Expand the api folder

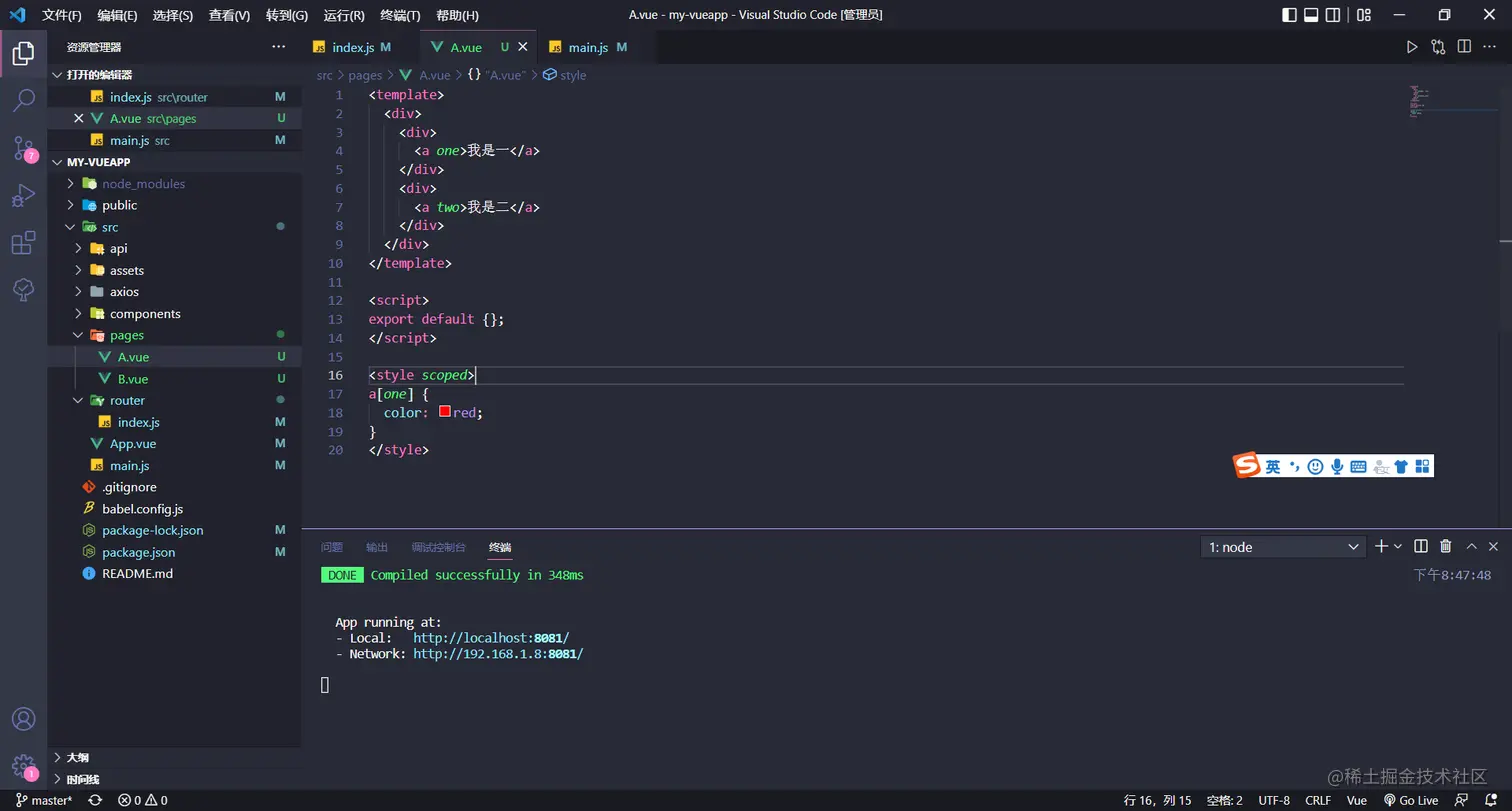[174, 248]
